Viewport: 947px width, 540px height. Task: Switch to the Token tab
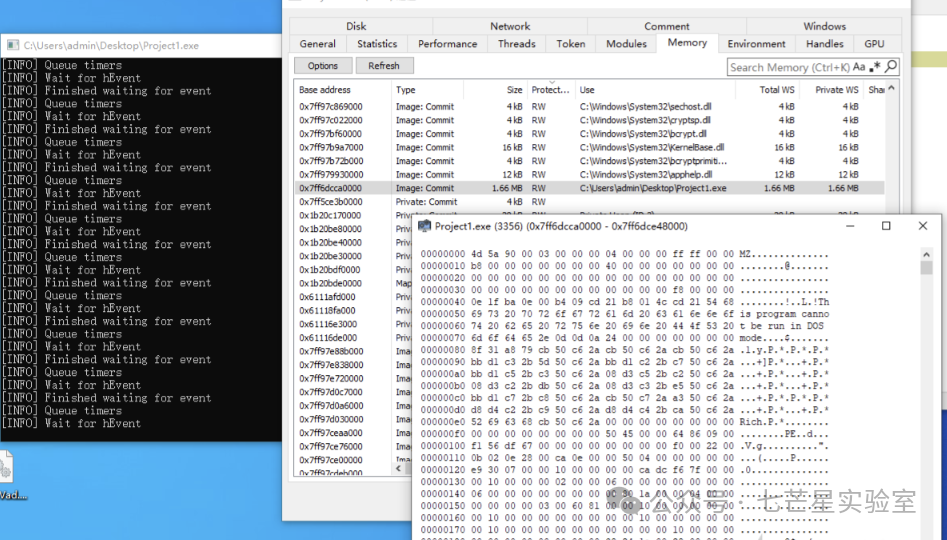pos(571,43)
